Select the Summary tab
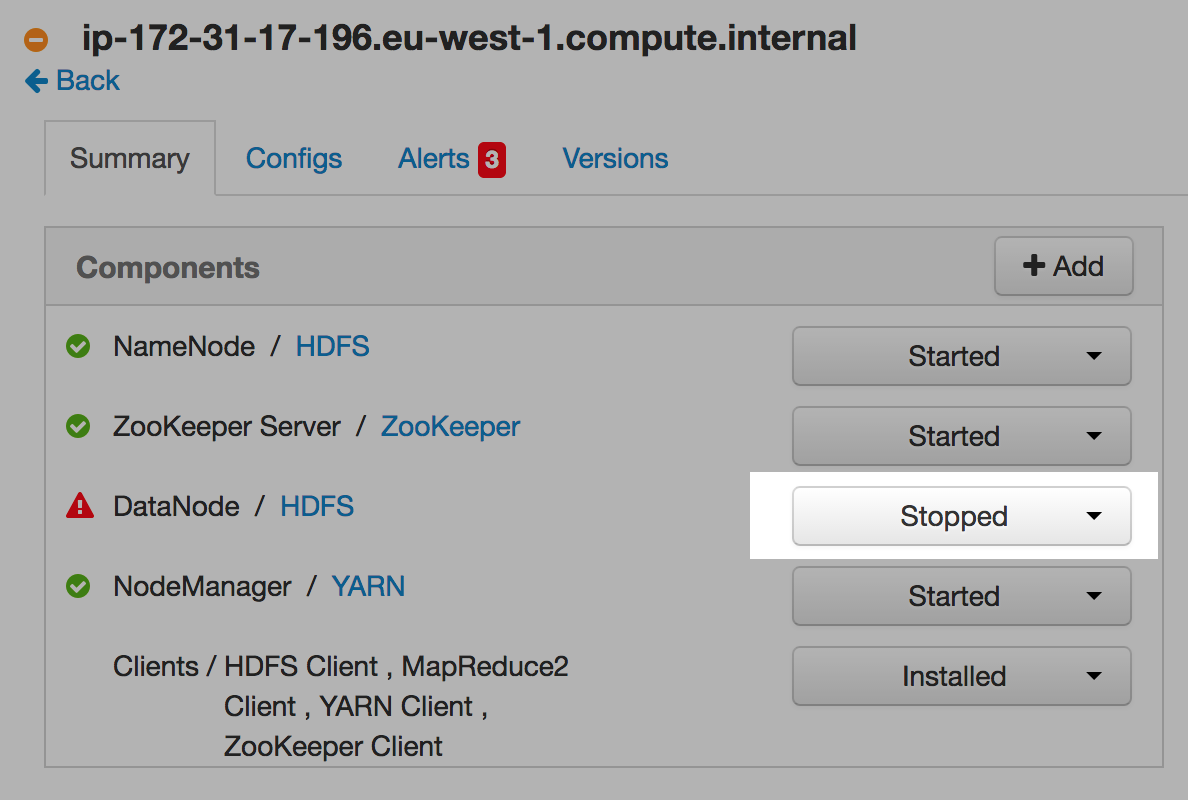The width and height of the screenshot is (1188, 800). click(130, 159)
